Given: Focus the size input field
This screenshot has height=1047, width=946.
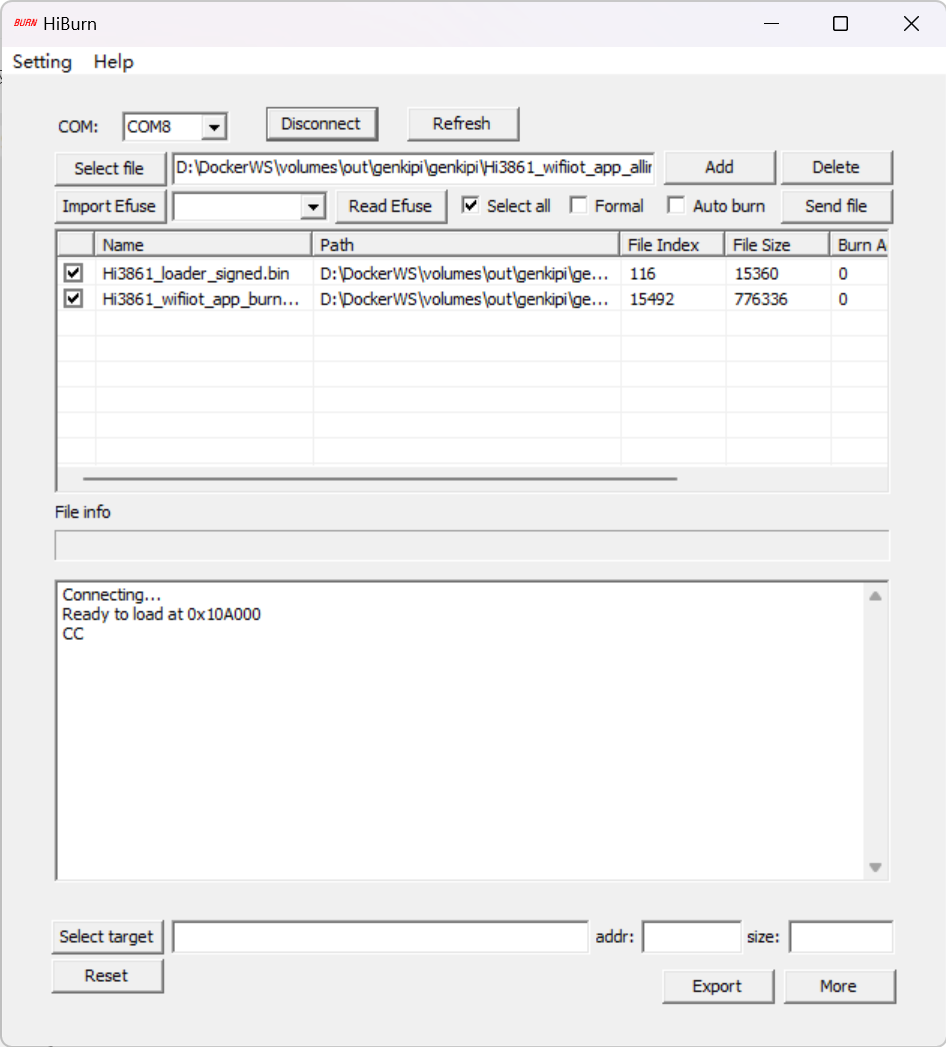Looking at the screenshot, I should (x=841, y=937).
